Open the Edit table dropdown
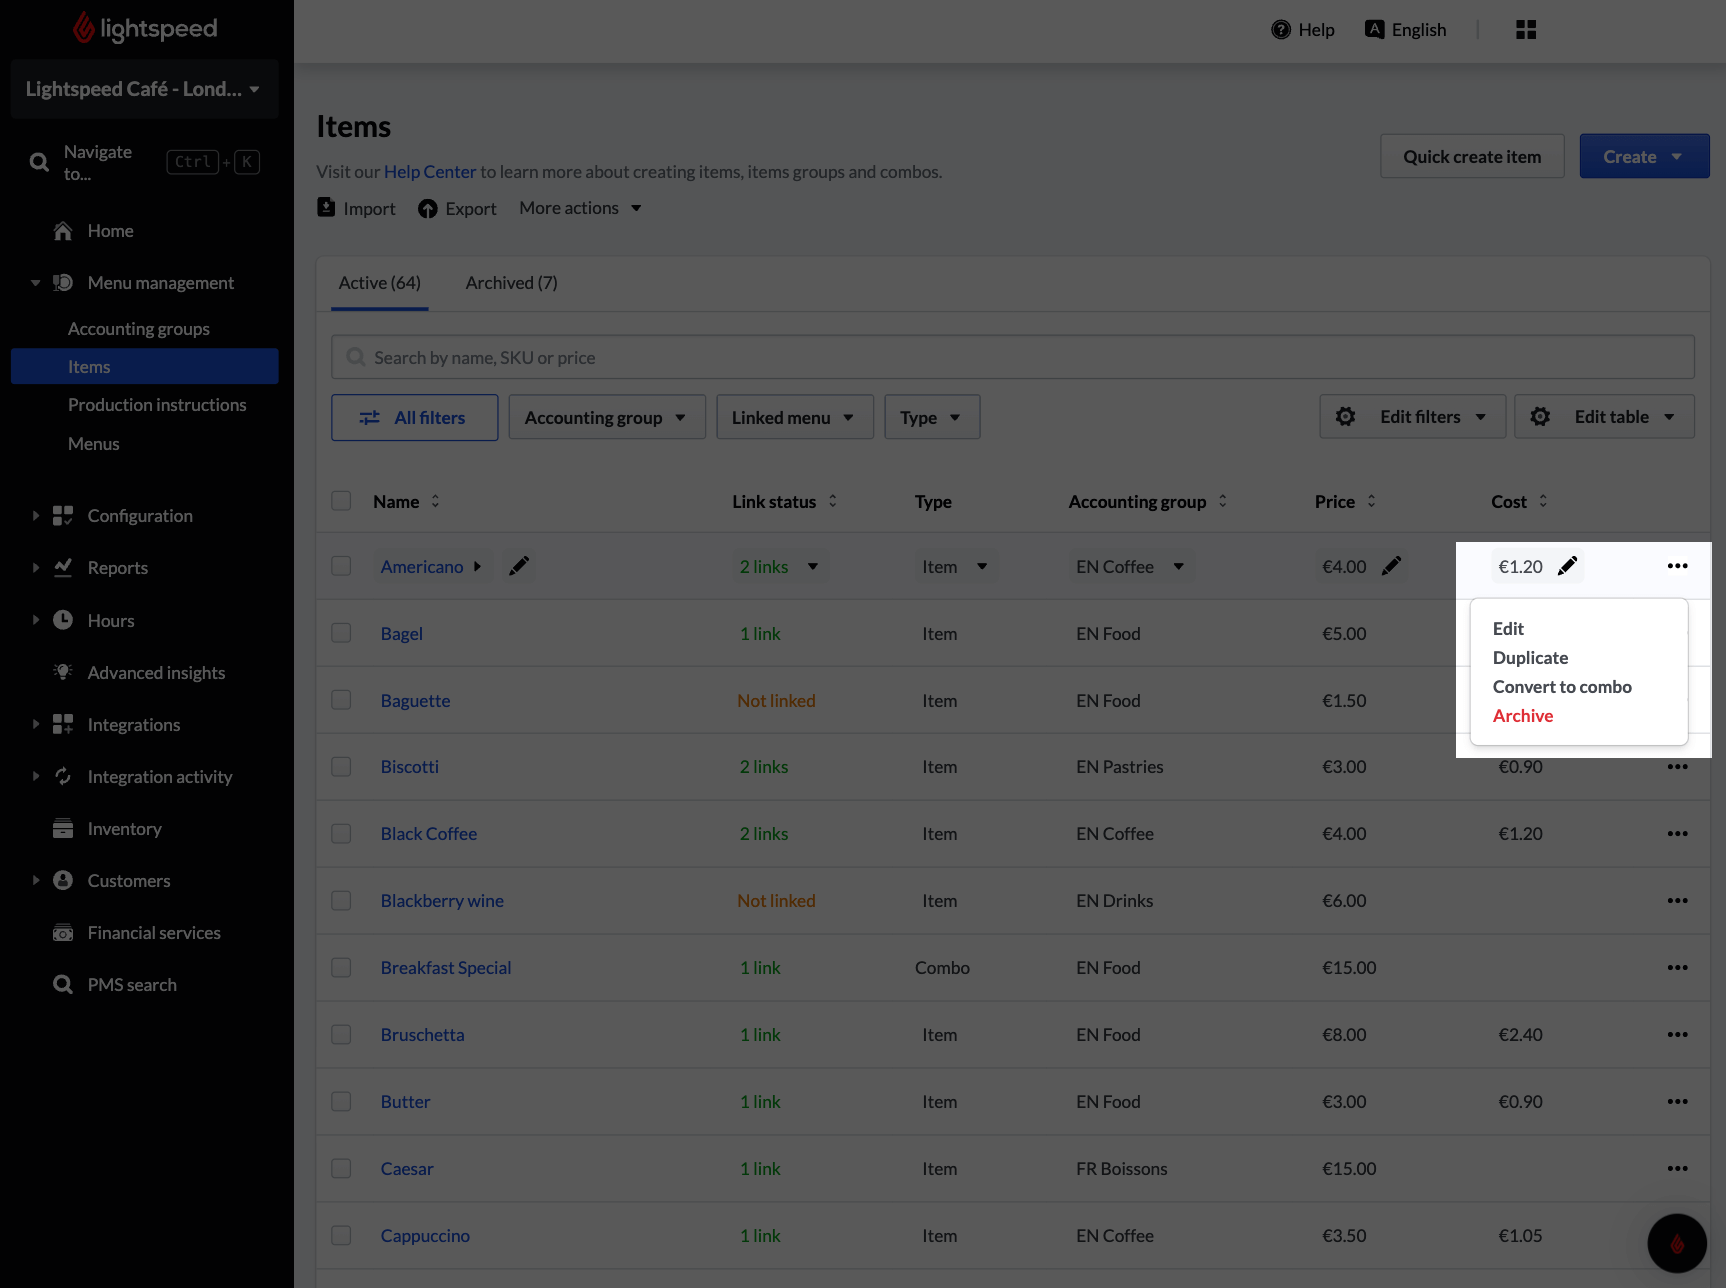1726x1288 pixels. (x=1604, y=416)
